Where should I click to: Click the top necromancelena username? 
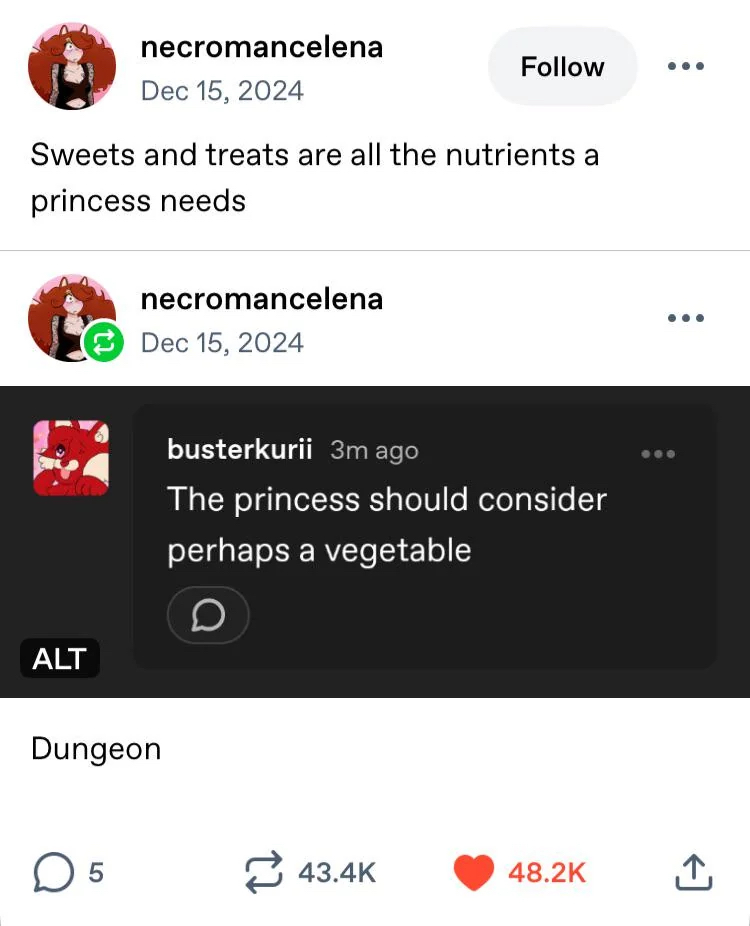[262, 47]
